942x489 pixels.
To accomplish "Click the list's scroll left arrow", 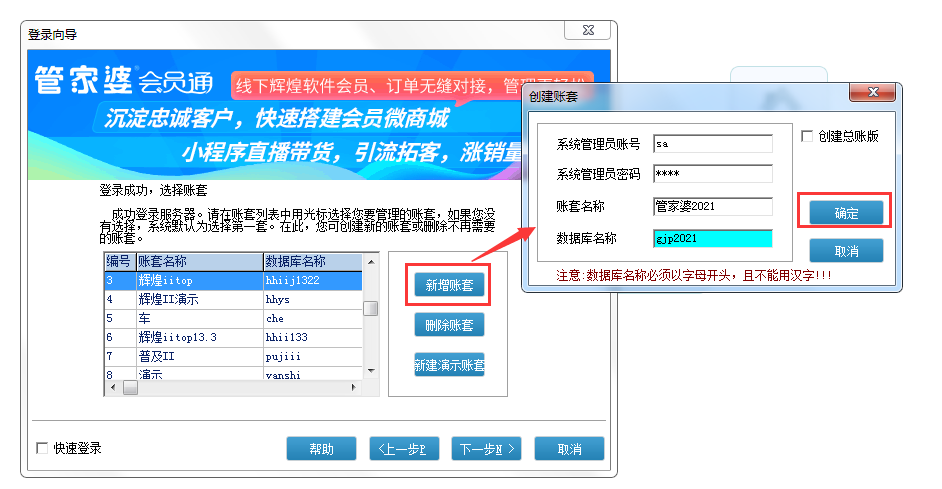I will [x=113, y=387].
